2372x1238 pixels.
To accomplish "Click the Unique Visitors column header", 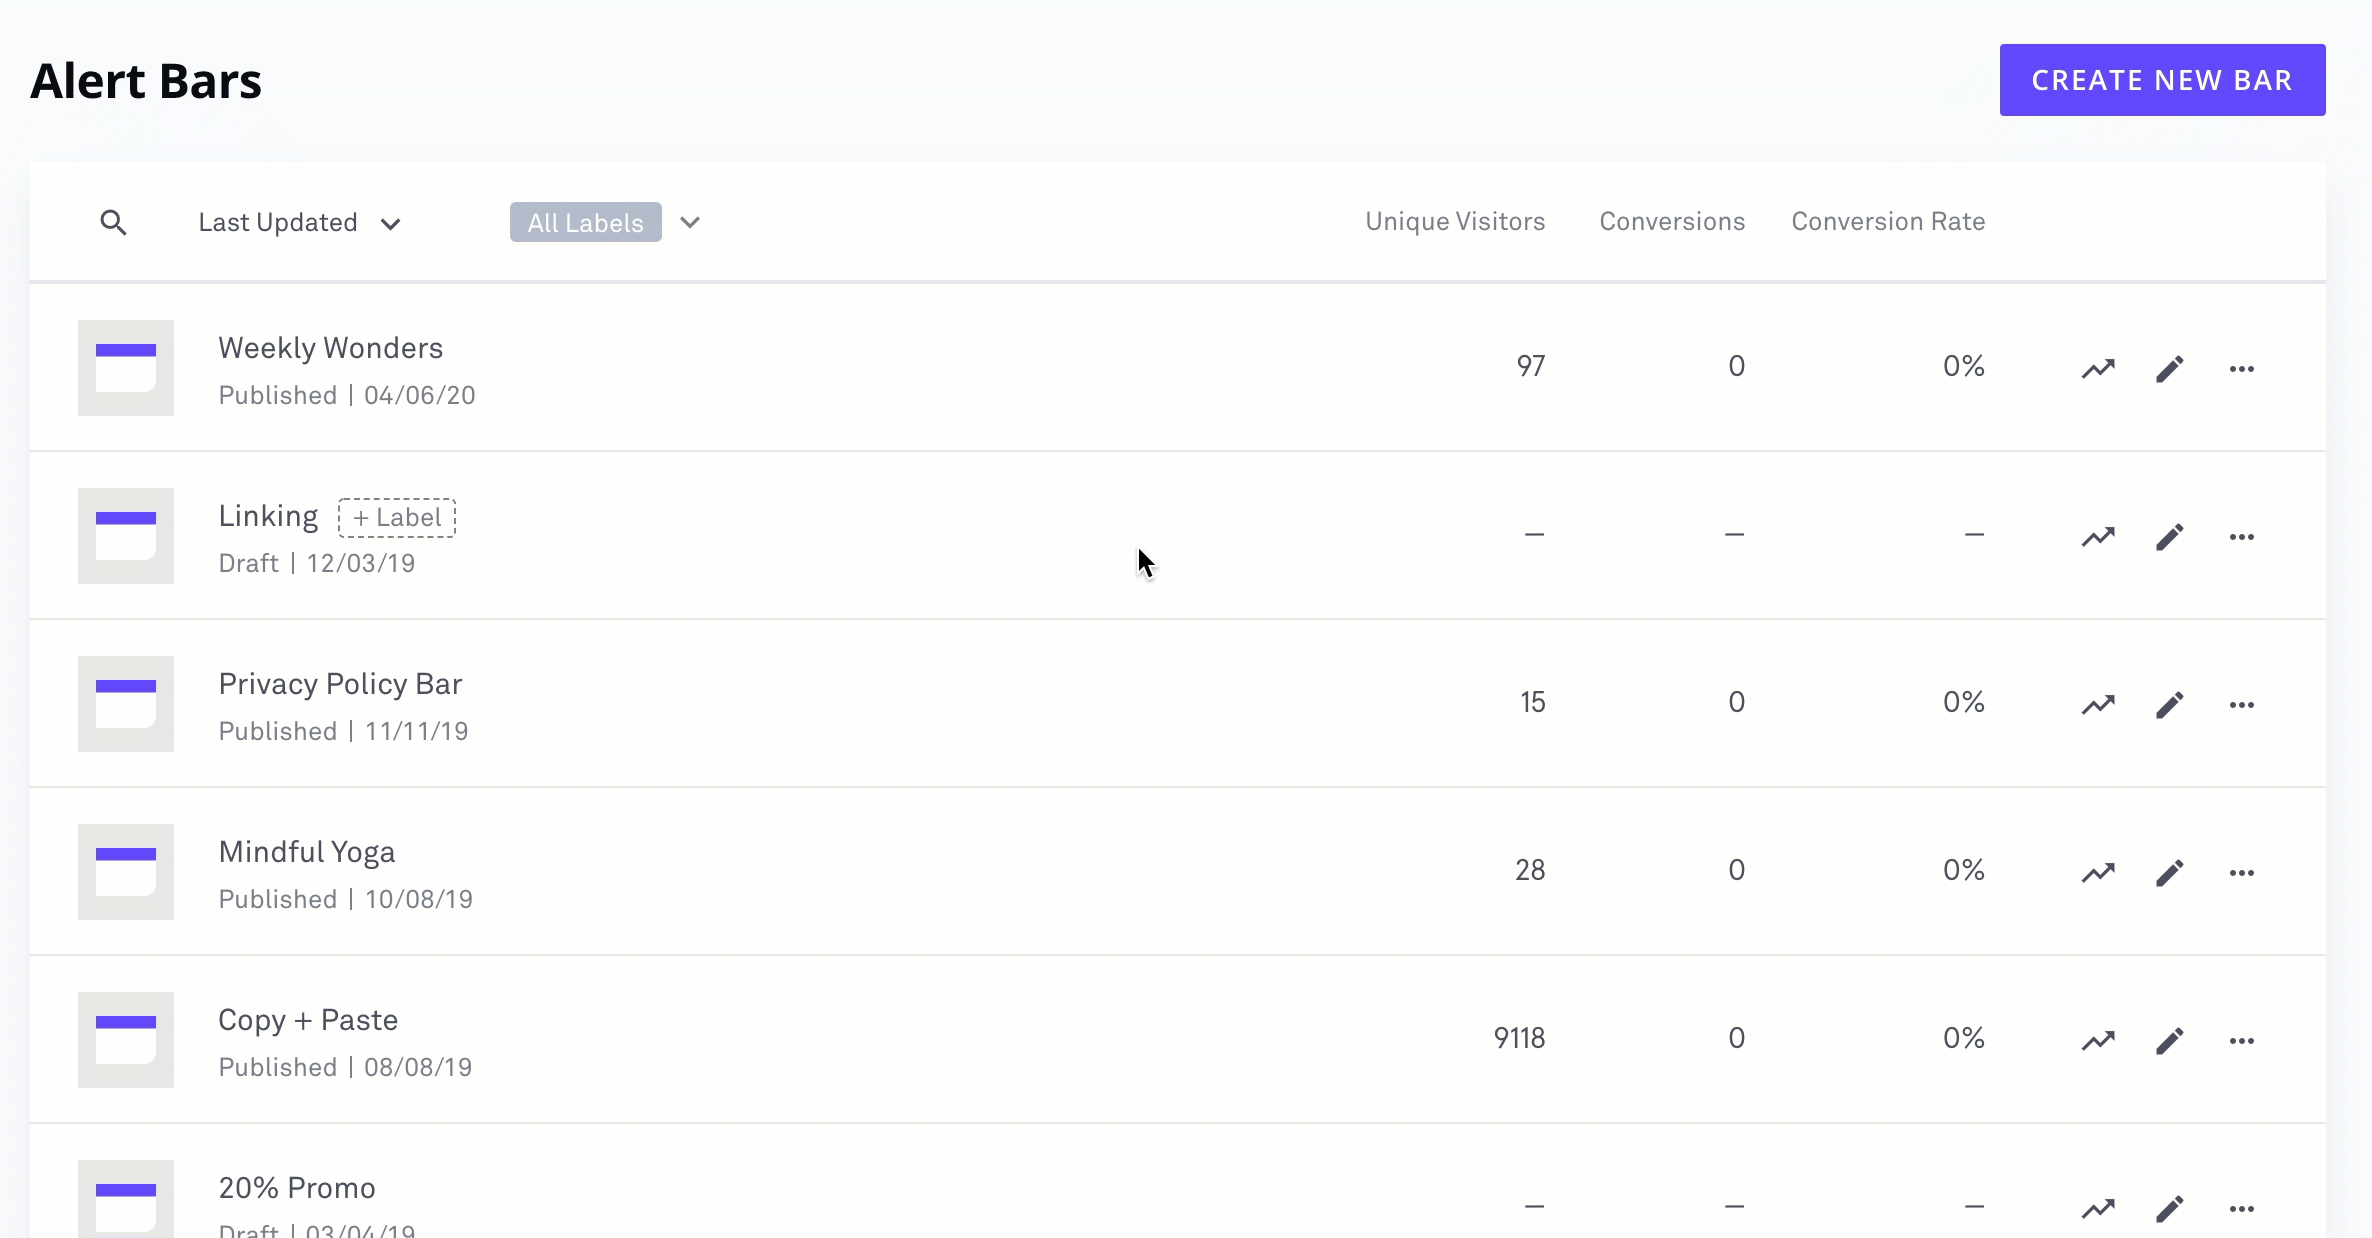I will [1455, 222].
